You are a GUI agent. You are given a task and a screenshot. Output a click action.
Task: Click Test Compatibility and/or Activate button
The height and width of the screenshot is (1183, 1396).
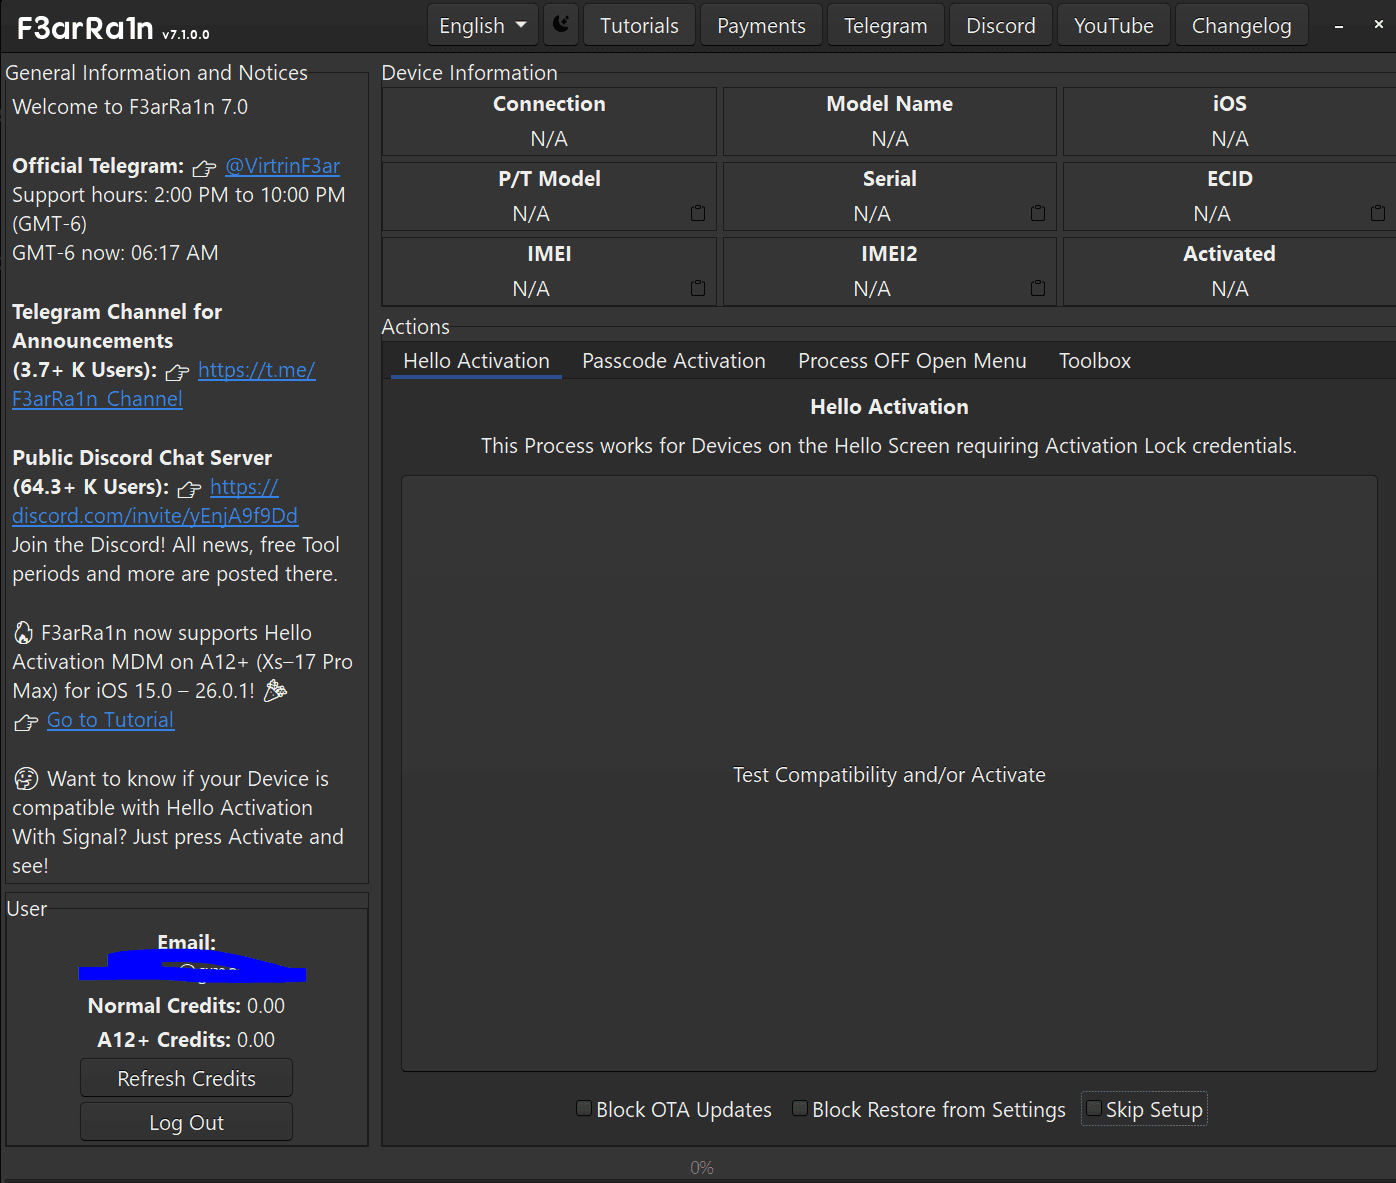coord(889,774)
